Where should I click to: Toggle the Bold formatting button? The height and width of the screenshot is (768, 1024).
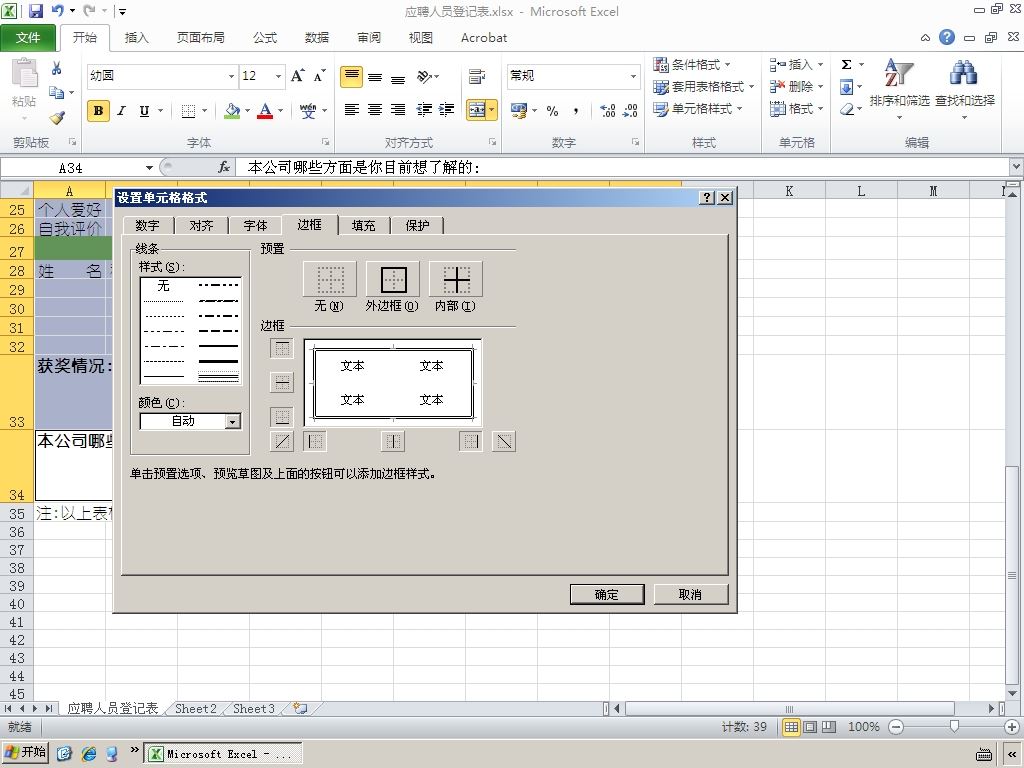98,111
